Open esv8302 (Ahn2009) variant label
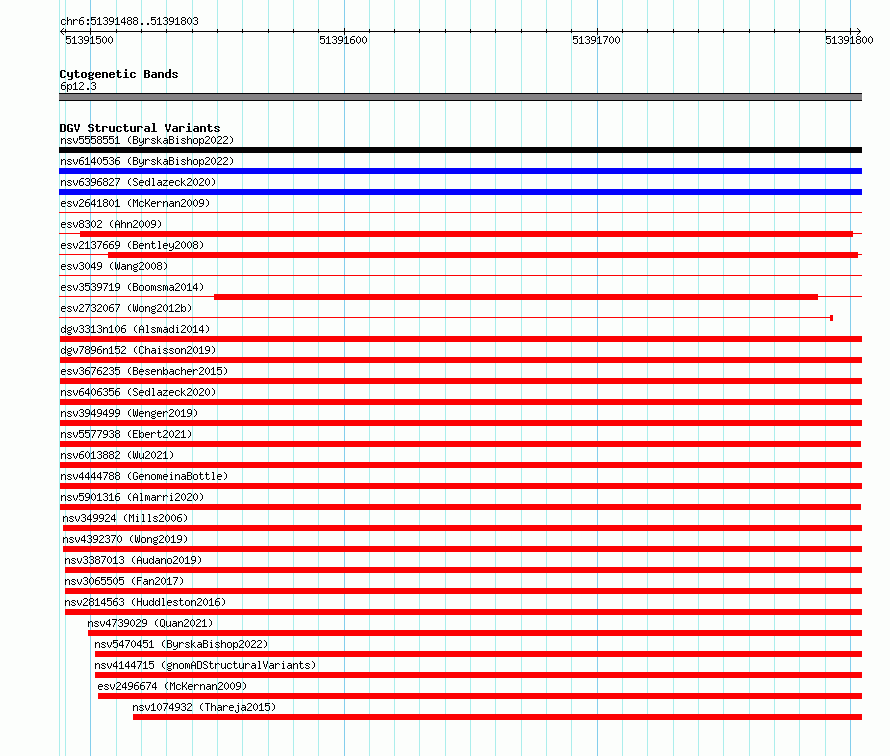This screenshot has height=756, width=890. pos(111,224)
